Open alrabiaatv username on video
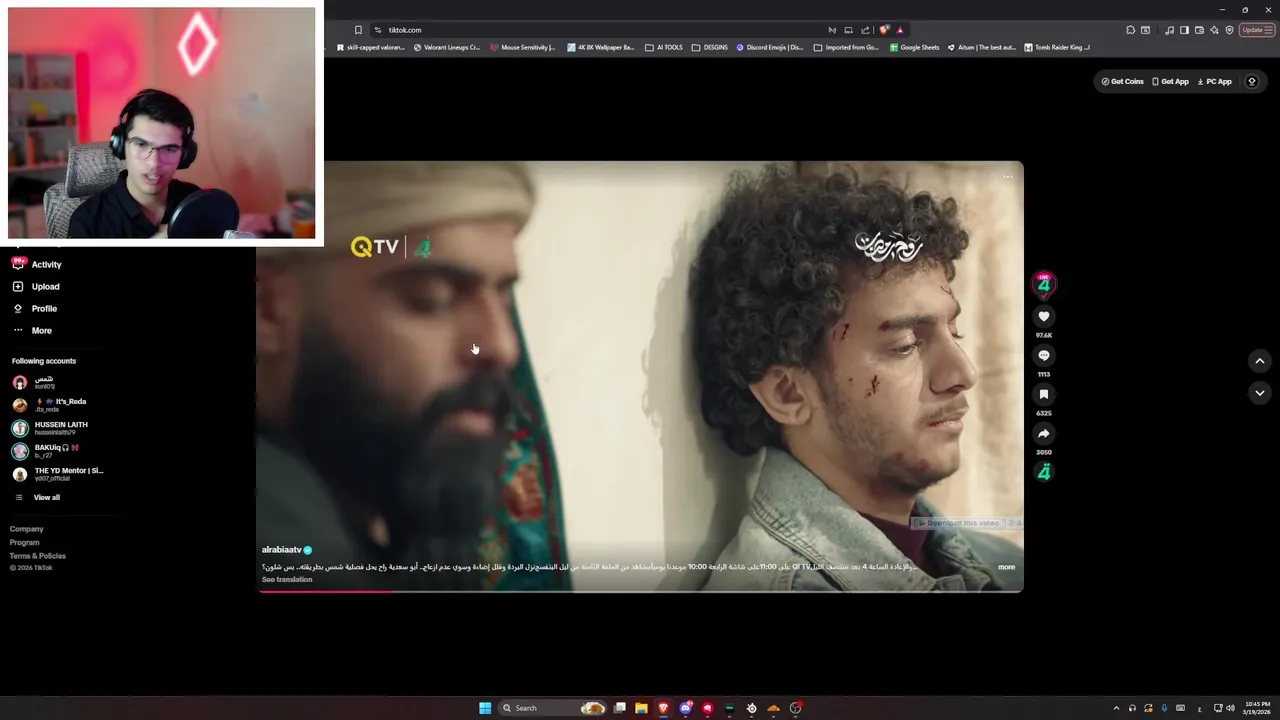 click(x=281, y=550)
